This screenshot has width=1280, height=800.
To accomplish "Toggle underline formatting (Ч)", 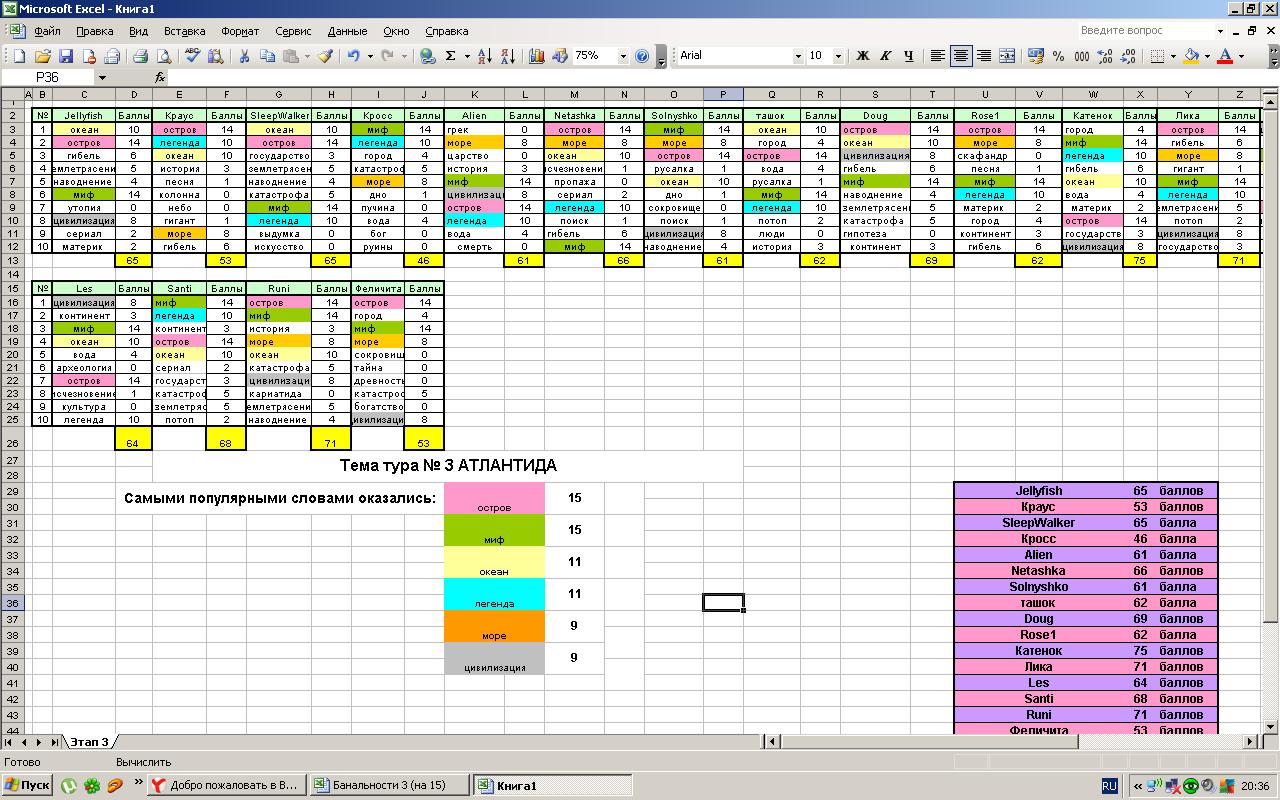I will coord(909,56).
